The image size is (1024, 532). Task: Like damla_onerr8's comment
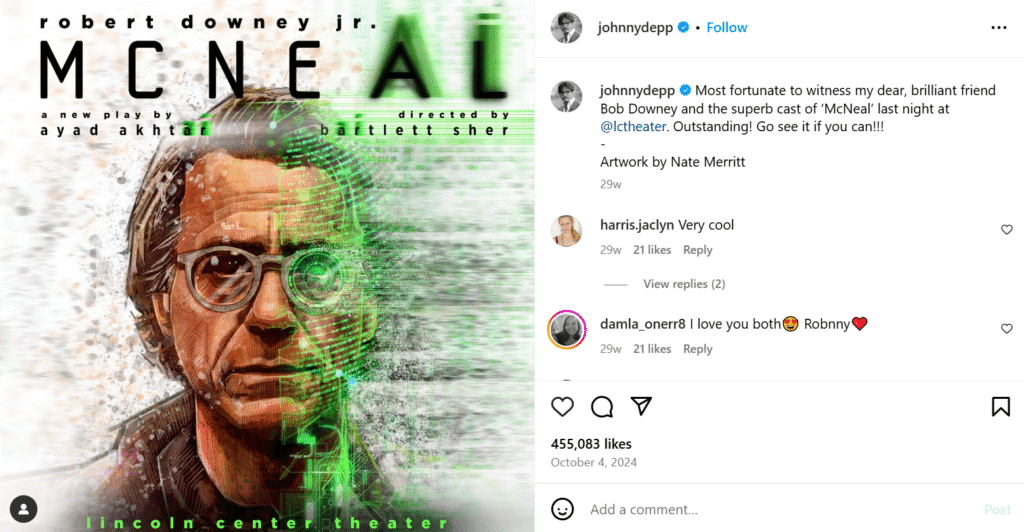pos(1006,328)
